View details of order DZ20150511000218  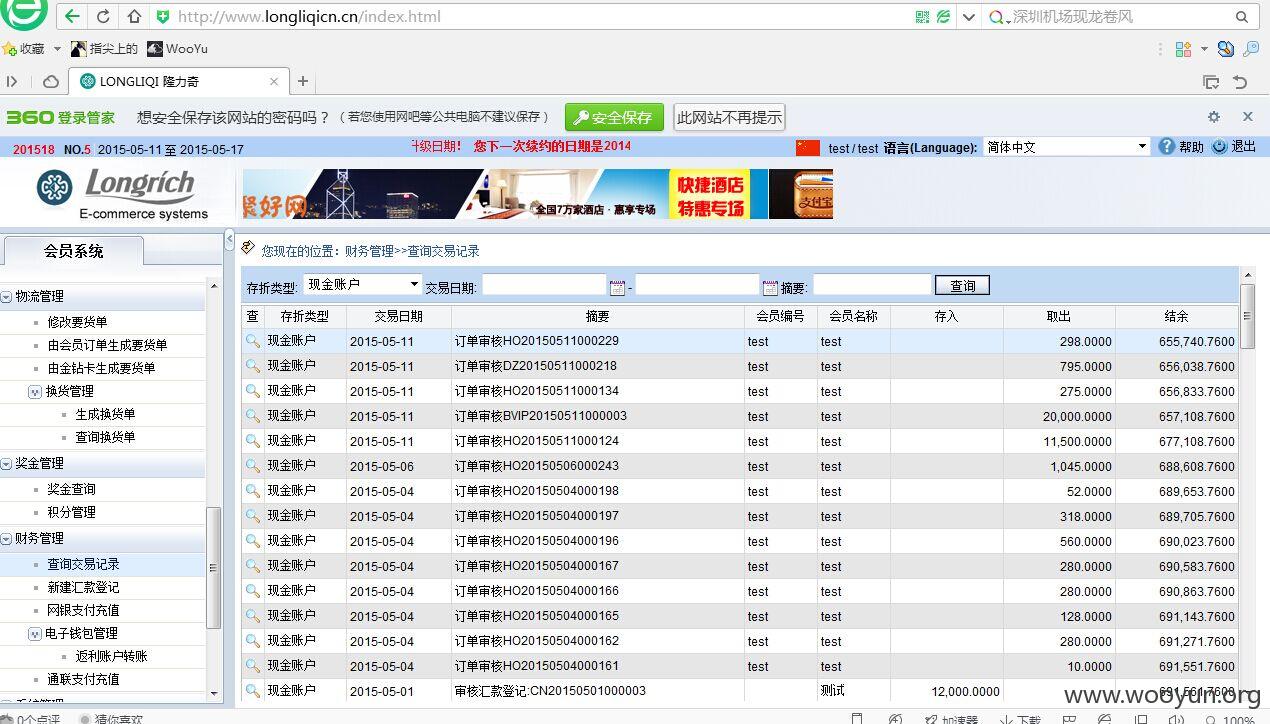[253, 366]
